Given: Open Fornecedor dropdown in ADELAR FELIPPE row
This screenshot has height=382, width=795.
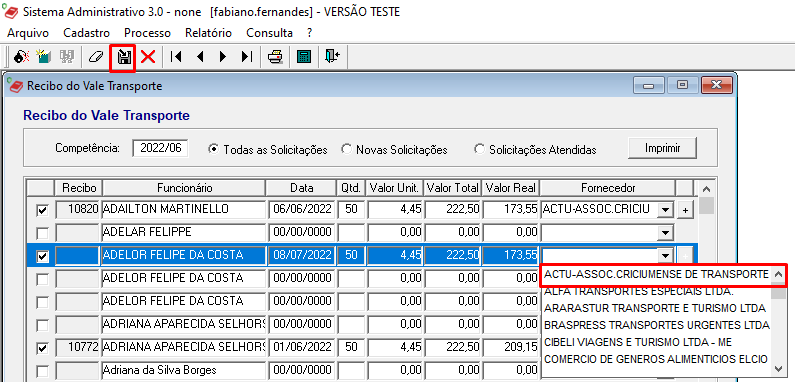Looking at the screenshot, I should 665,233.
